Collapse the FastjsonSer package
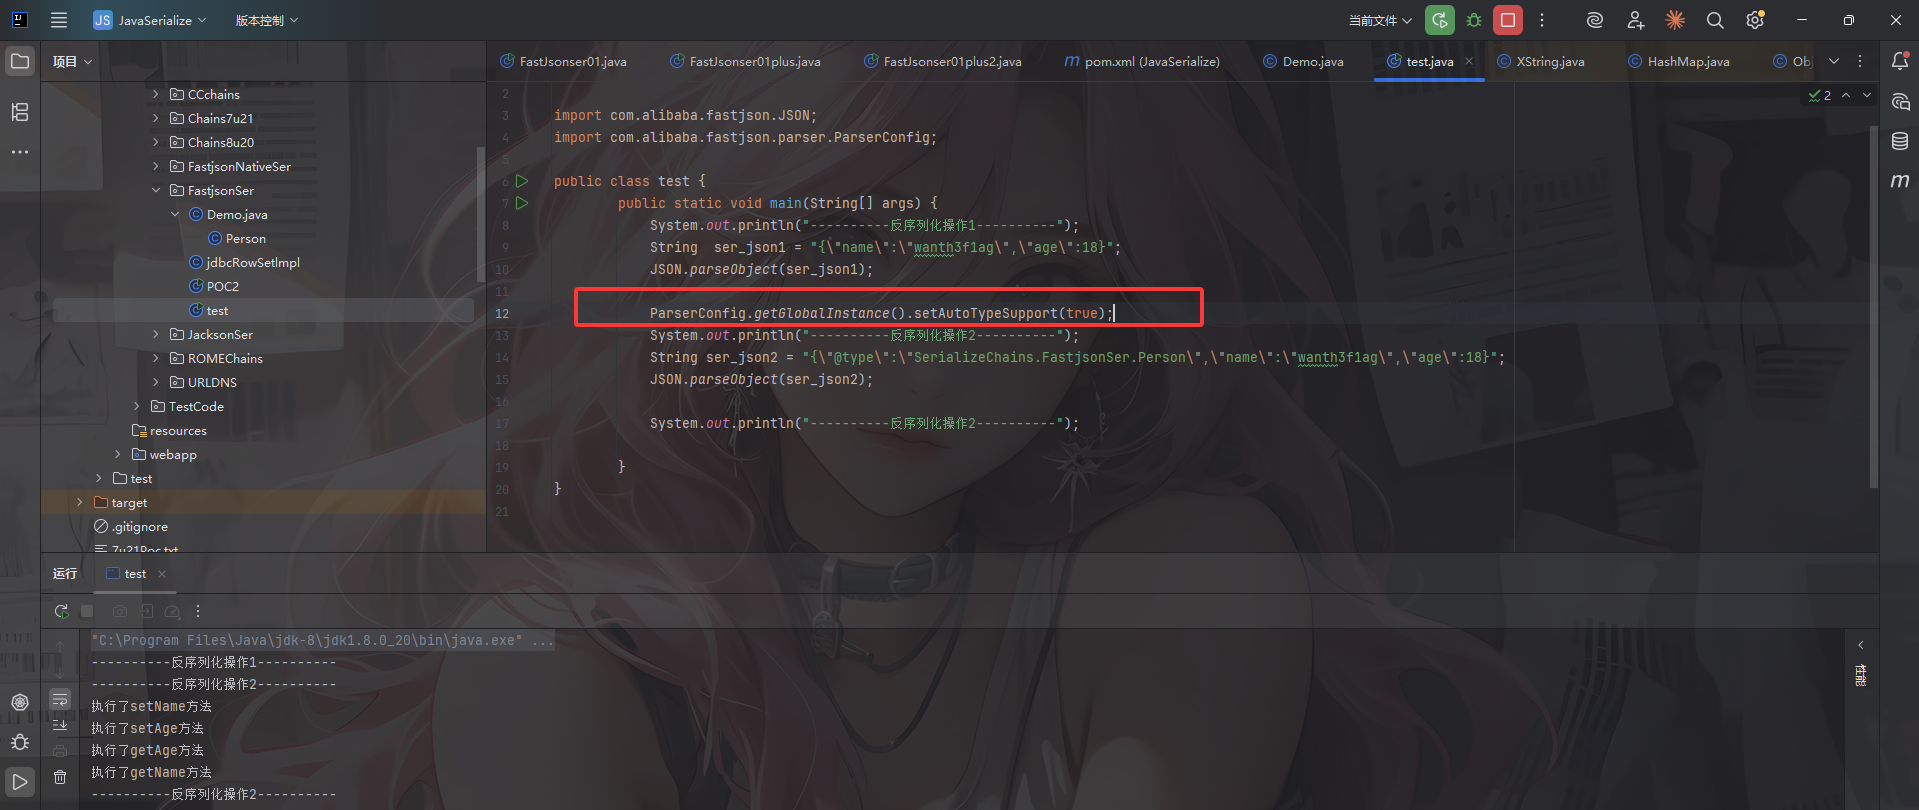1919x810 pixels. click(x=155, y=190)
